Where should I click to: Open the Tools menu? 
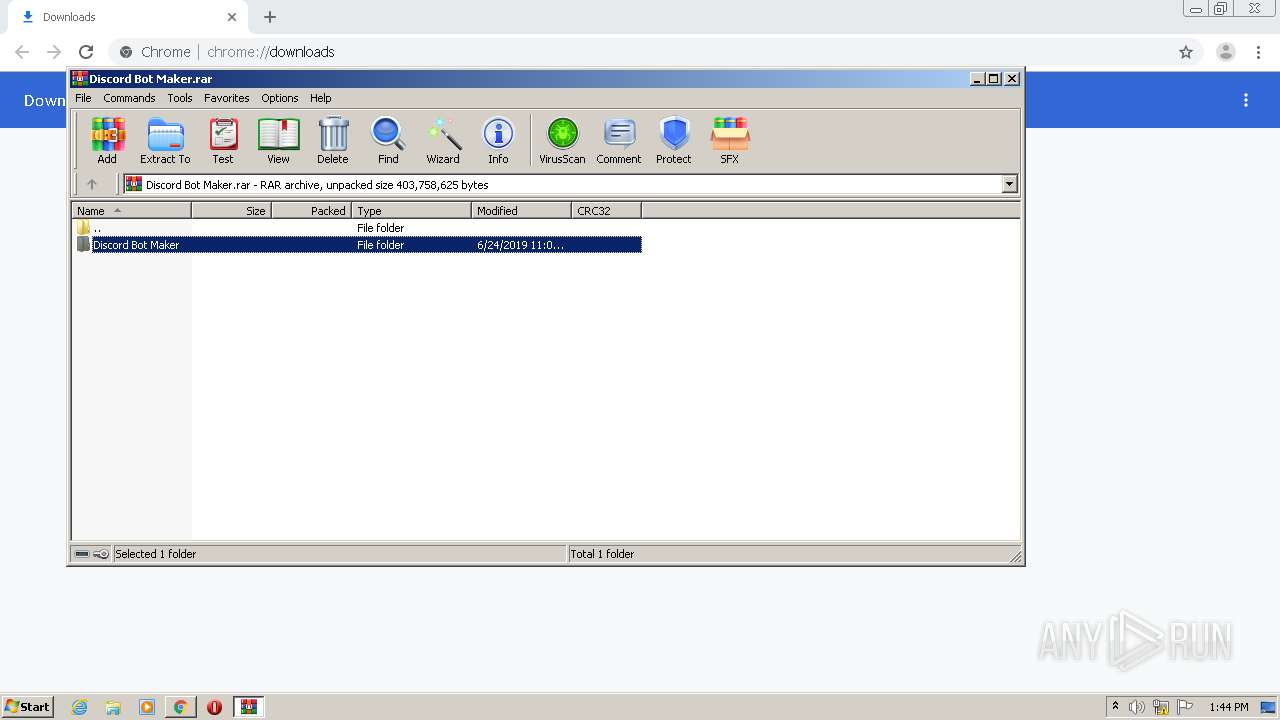[x=180, y=98]
